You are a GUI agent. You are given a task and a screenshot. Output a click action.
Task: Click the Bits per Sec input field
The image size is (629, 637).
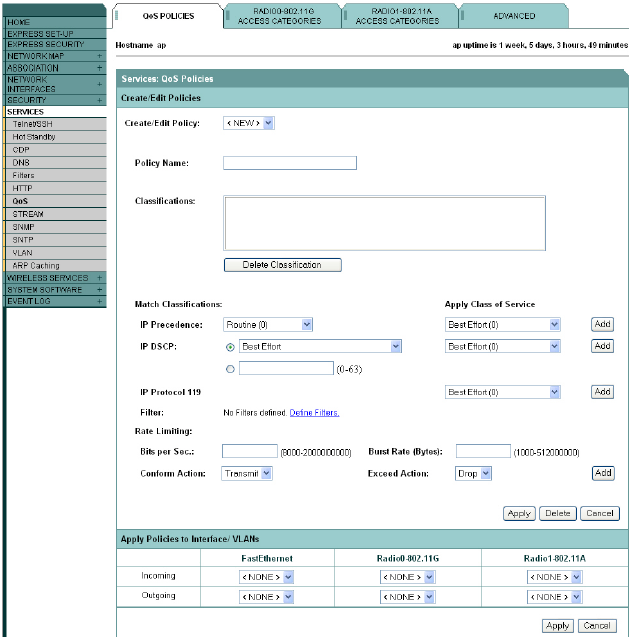(x=249, y=452)
